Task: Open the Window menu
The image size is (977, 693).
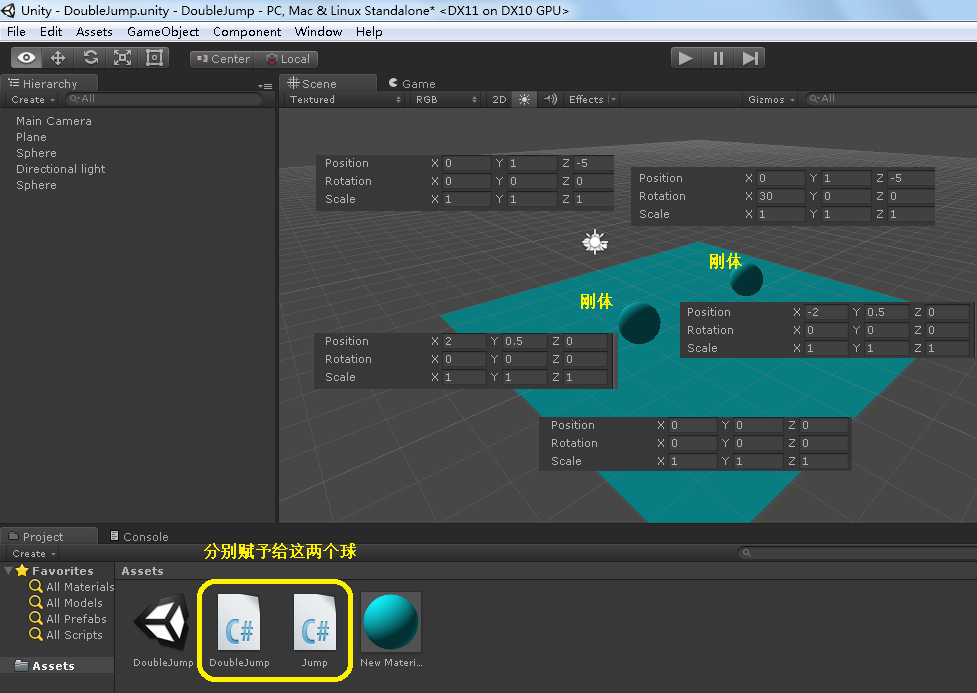Action: [318, 32]
